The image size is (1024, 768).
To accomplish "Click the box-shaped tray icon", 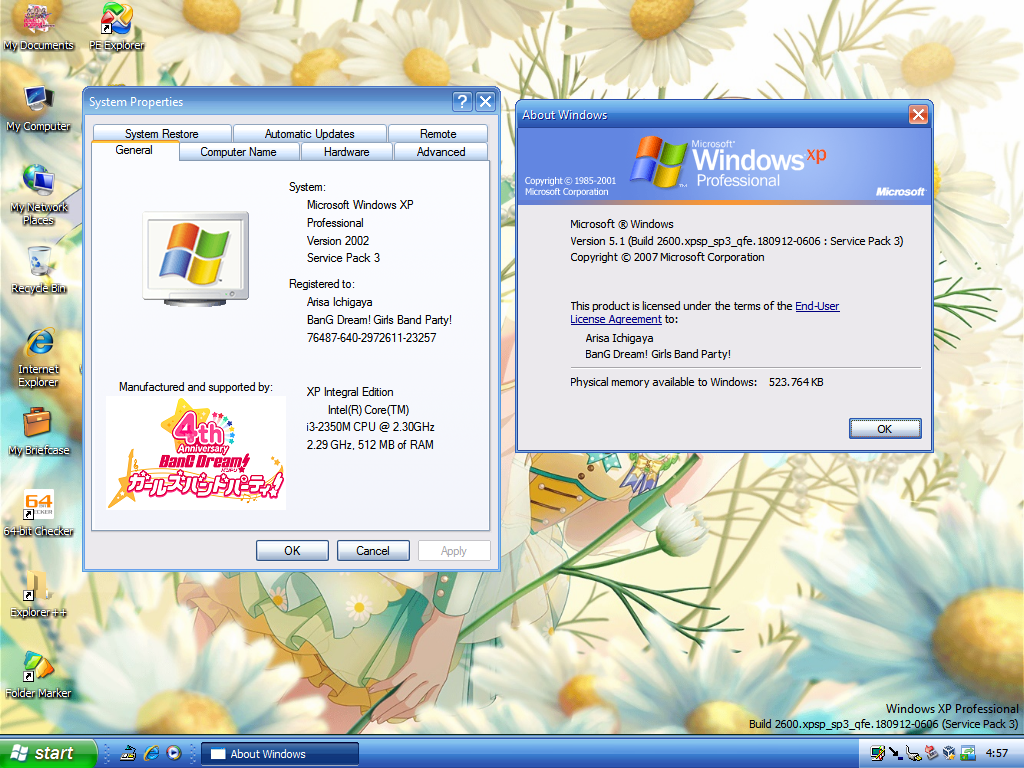I will click(949, 753).
